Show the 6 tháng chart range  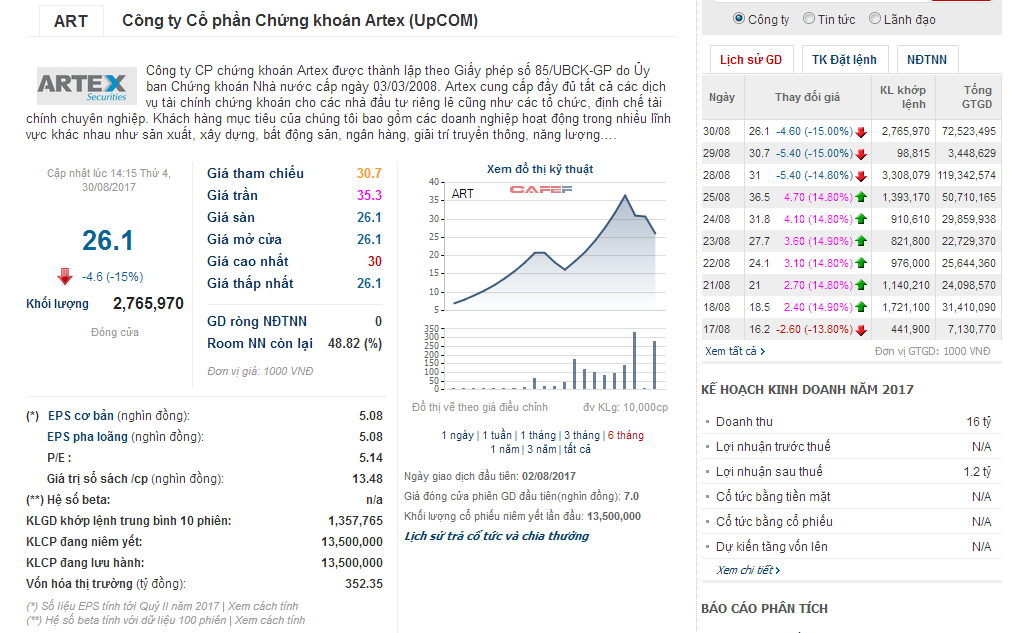tap(625, 435)
